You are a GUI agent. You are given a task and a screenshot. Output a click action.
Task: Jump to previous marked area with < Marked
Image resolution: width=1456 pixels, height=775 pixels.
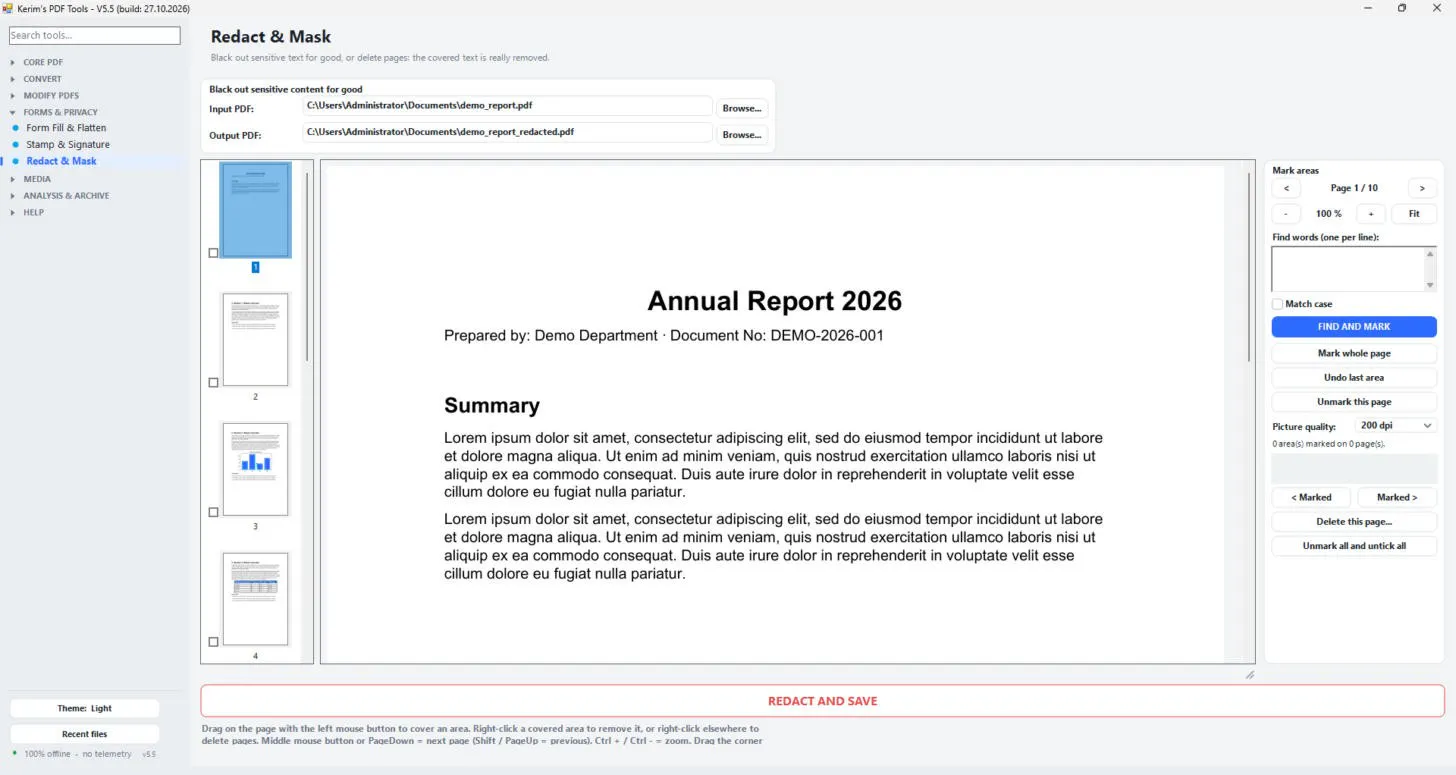click(1311, 497)
